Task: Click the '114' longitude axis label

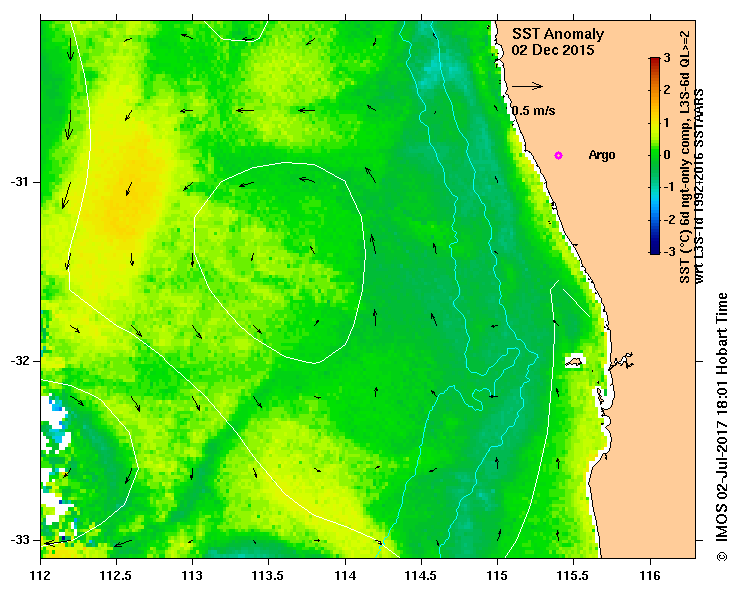Action: [345, 576]
